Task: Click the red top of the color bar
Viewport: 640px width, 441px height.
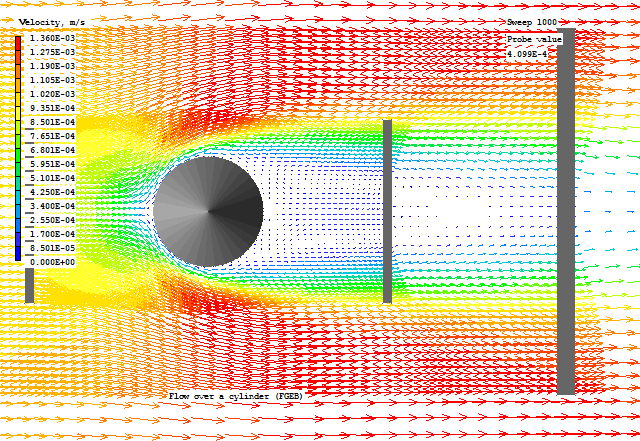Action: pyautogui.click(x=18, y=44)
